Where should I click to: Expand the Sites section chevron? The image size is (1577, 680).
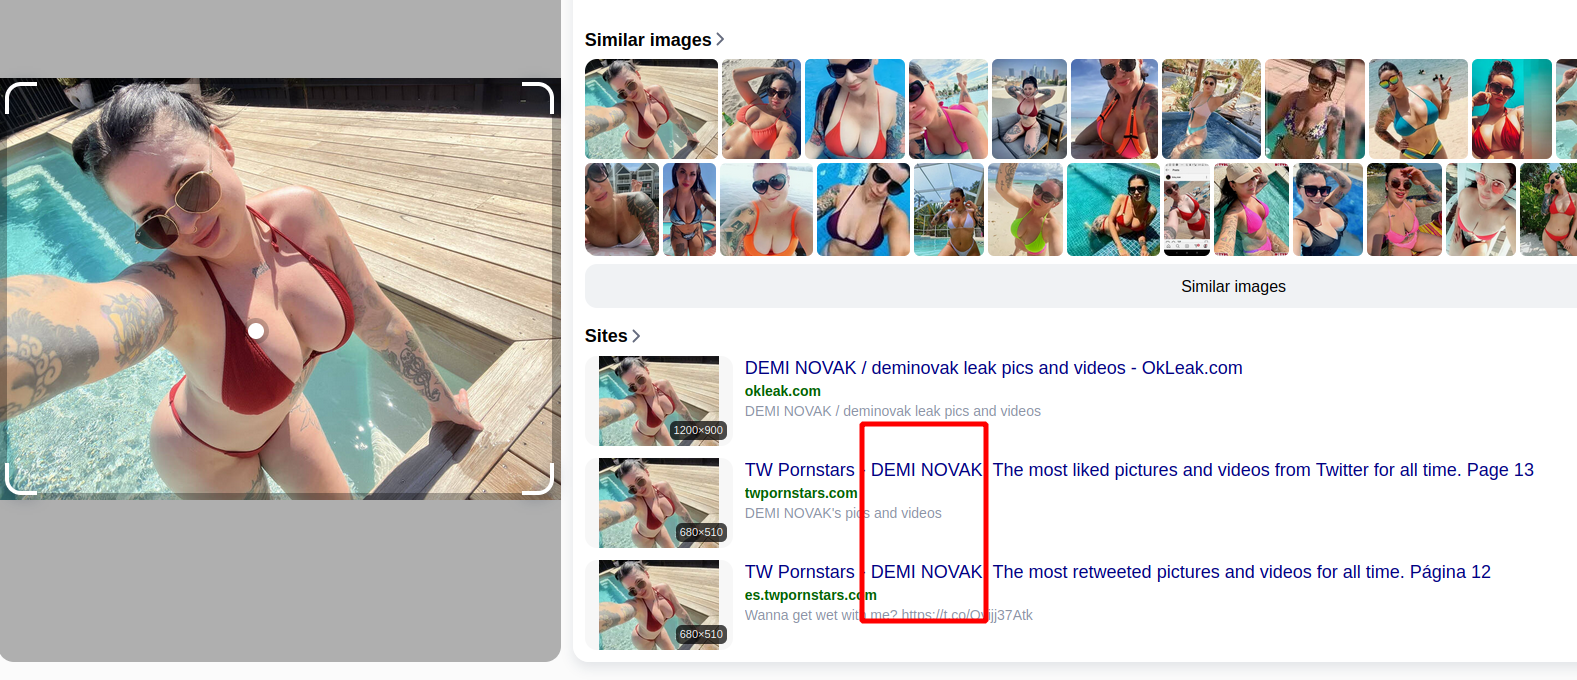click(x=636, y=336)
